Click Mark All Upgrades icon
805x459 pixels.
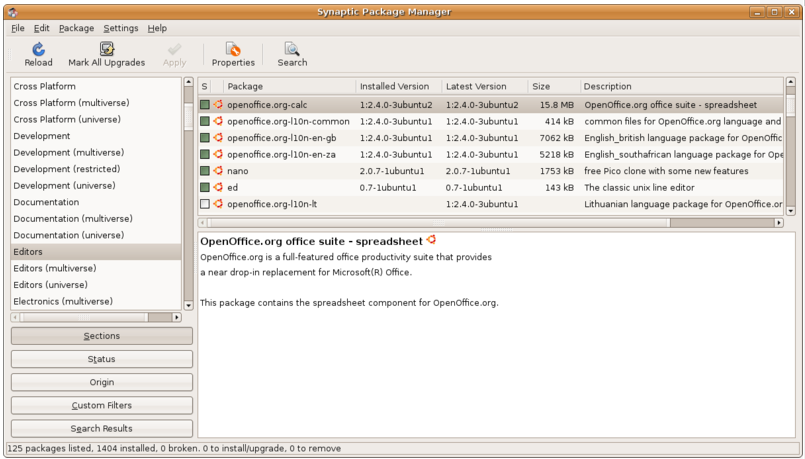(x=107, y=49)
